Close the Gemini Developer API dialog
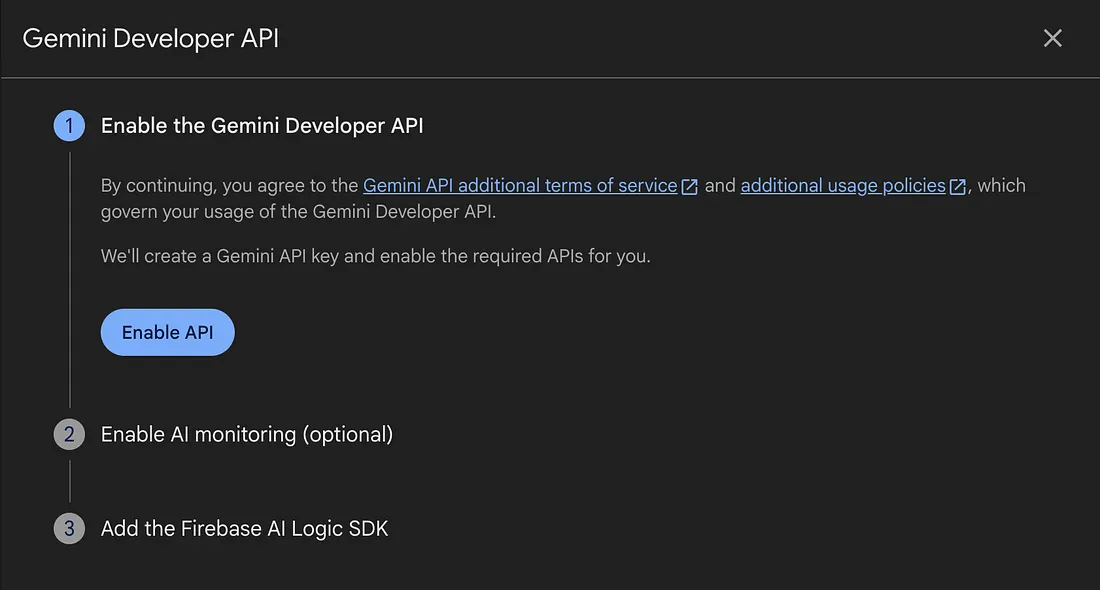The height and width of the screenshot is (590, 1100). [x=1052, y=38]
